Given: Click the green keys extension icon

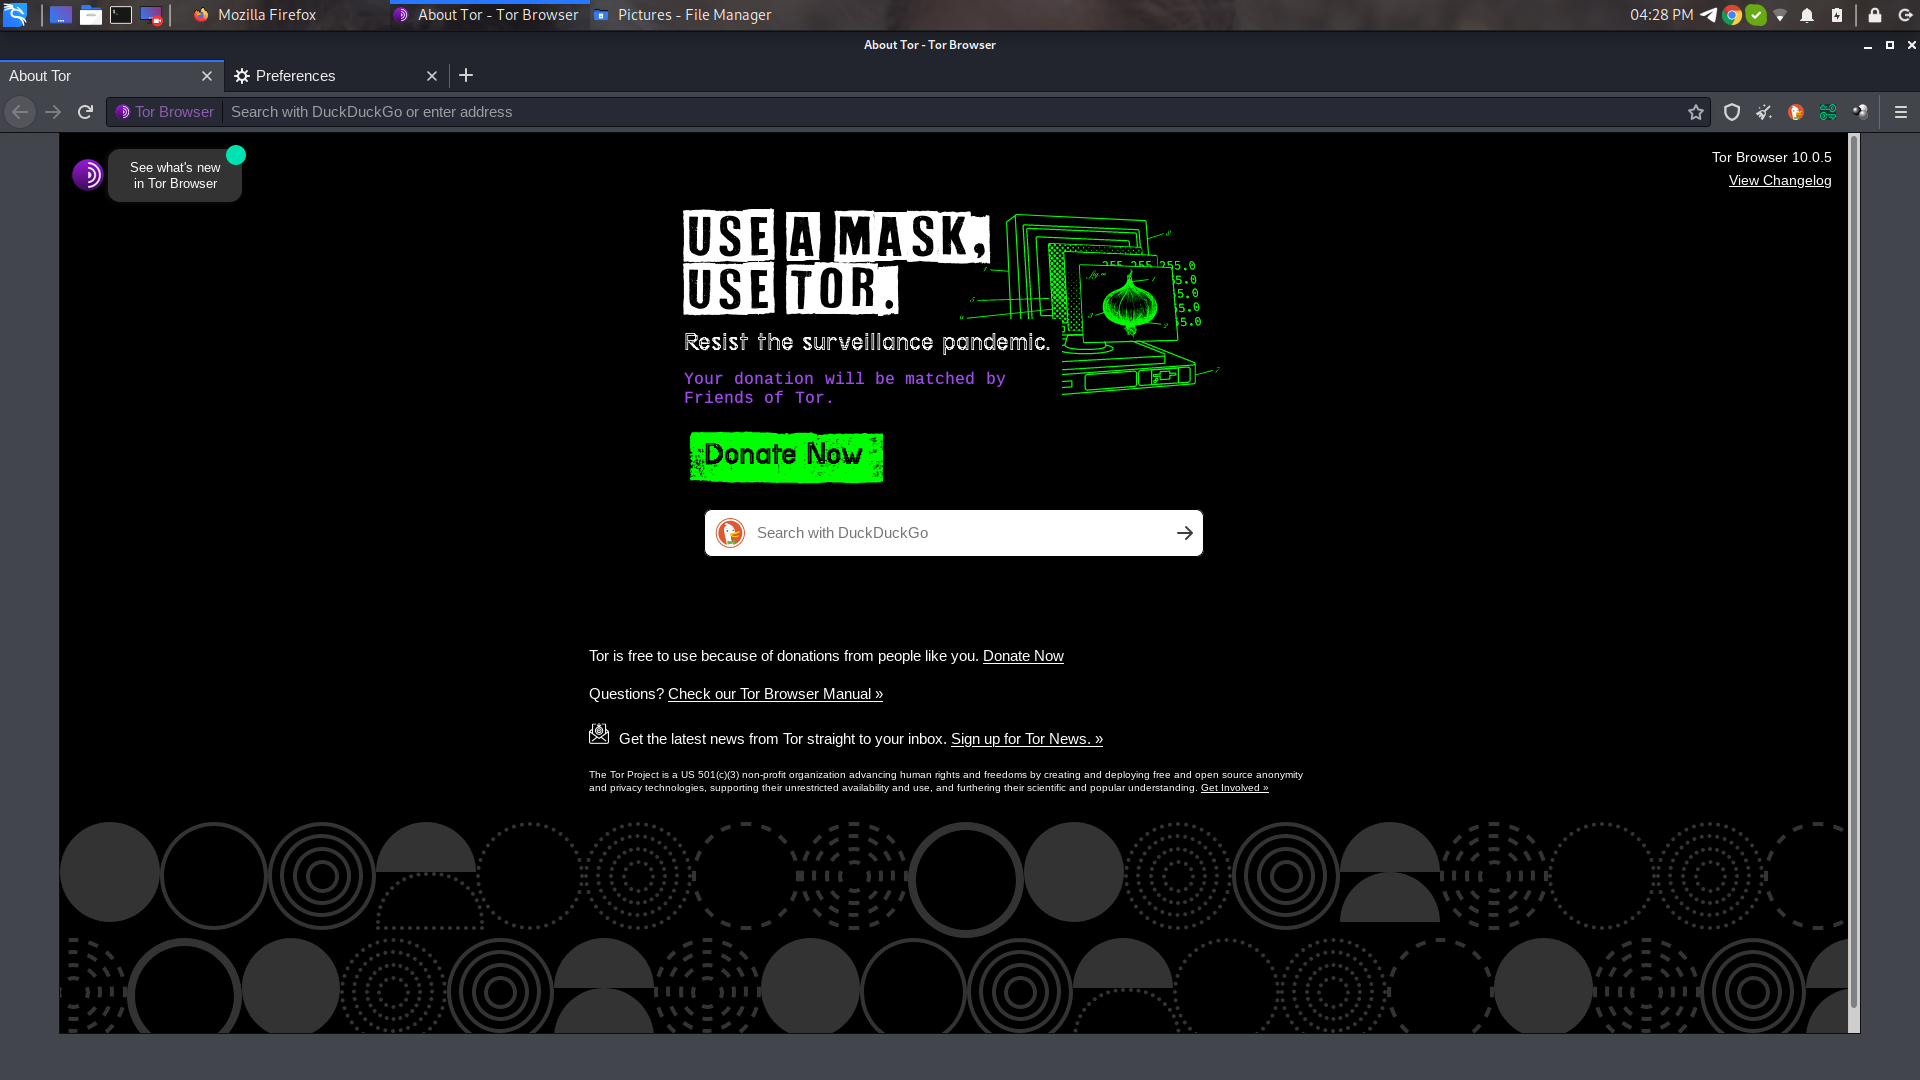Looking at the screenshot, I should 1828,112.
